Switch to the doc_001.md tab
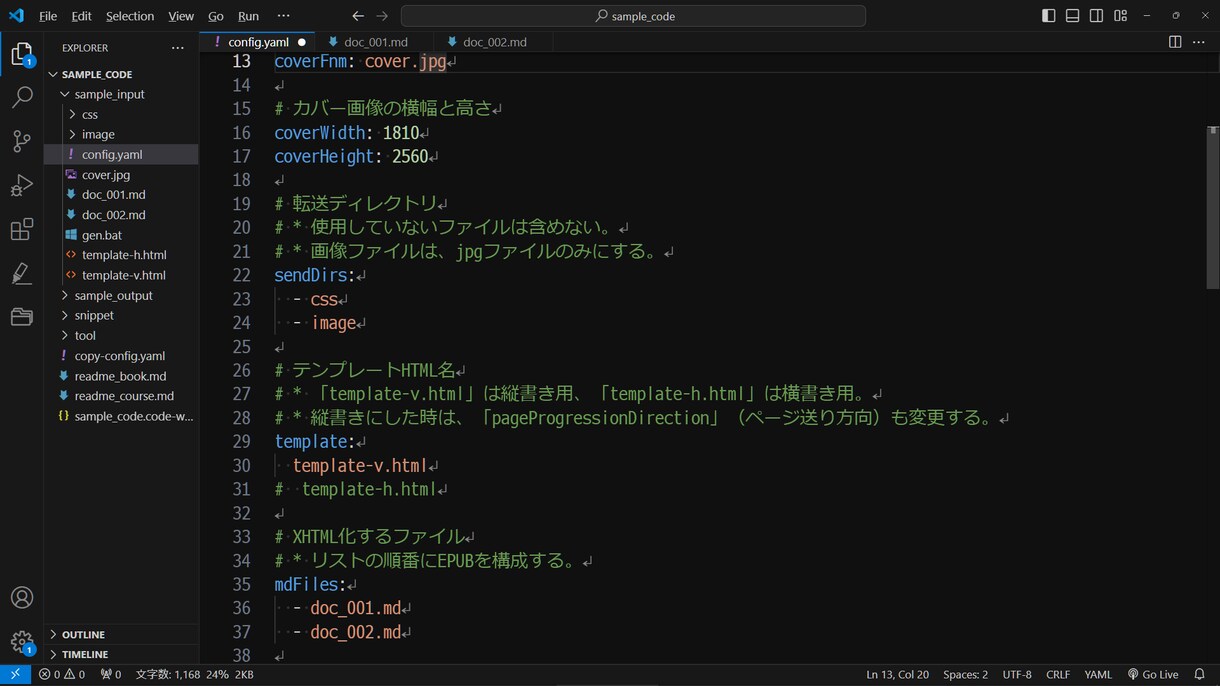The height and width of the screenshot is (686, 1220). [375, 42]
